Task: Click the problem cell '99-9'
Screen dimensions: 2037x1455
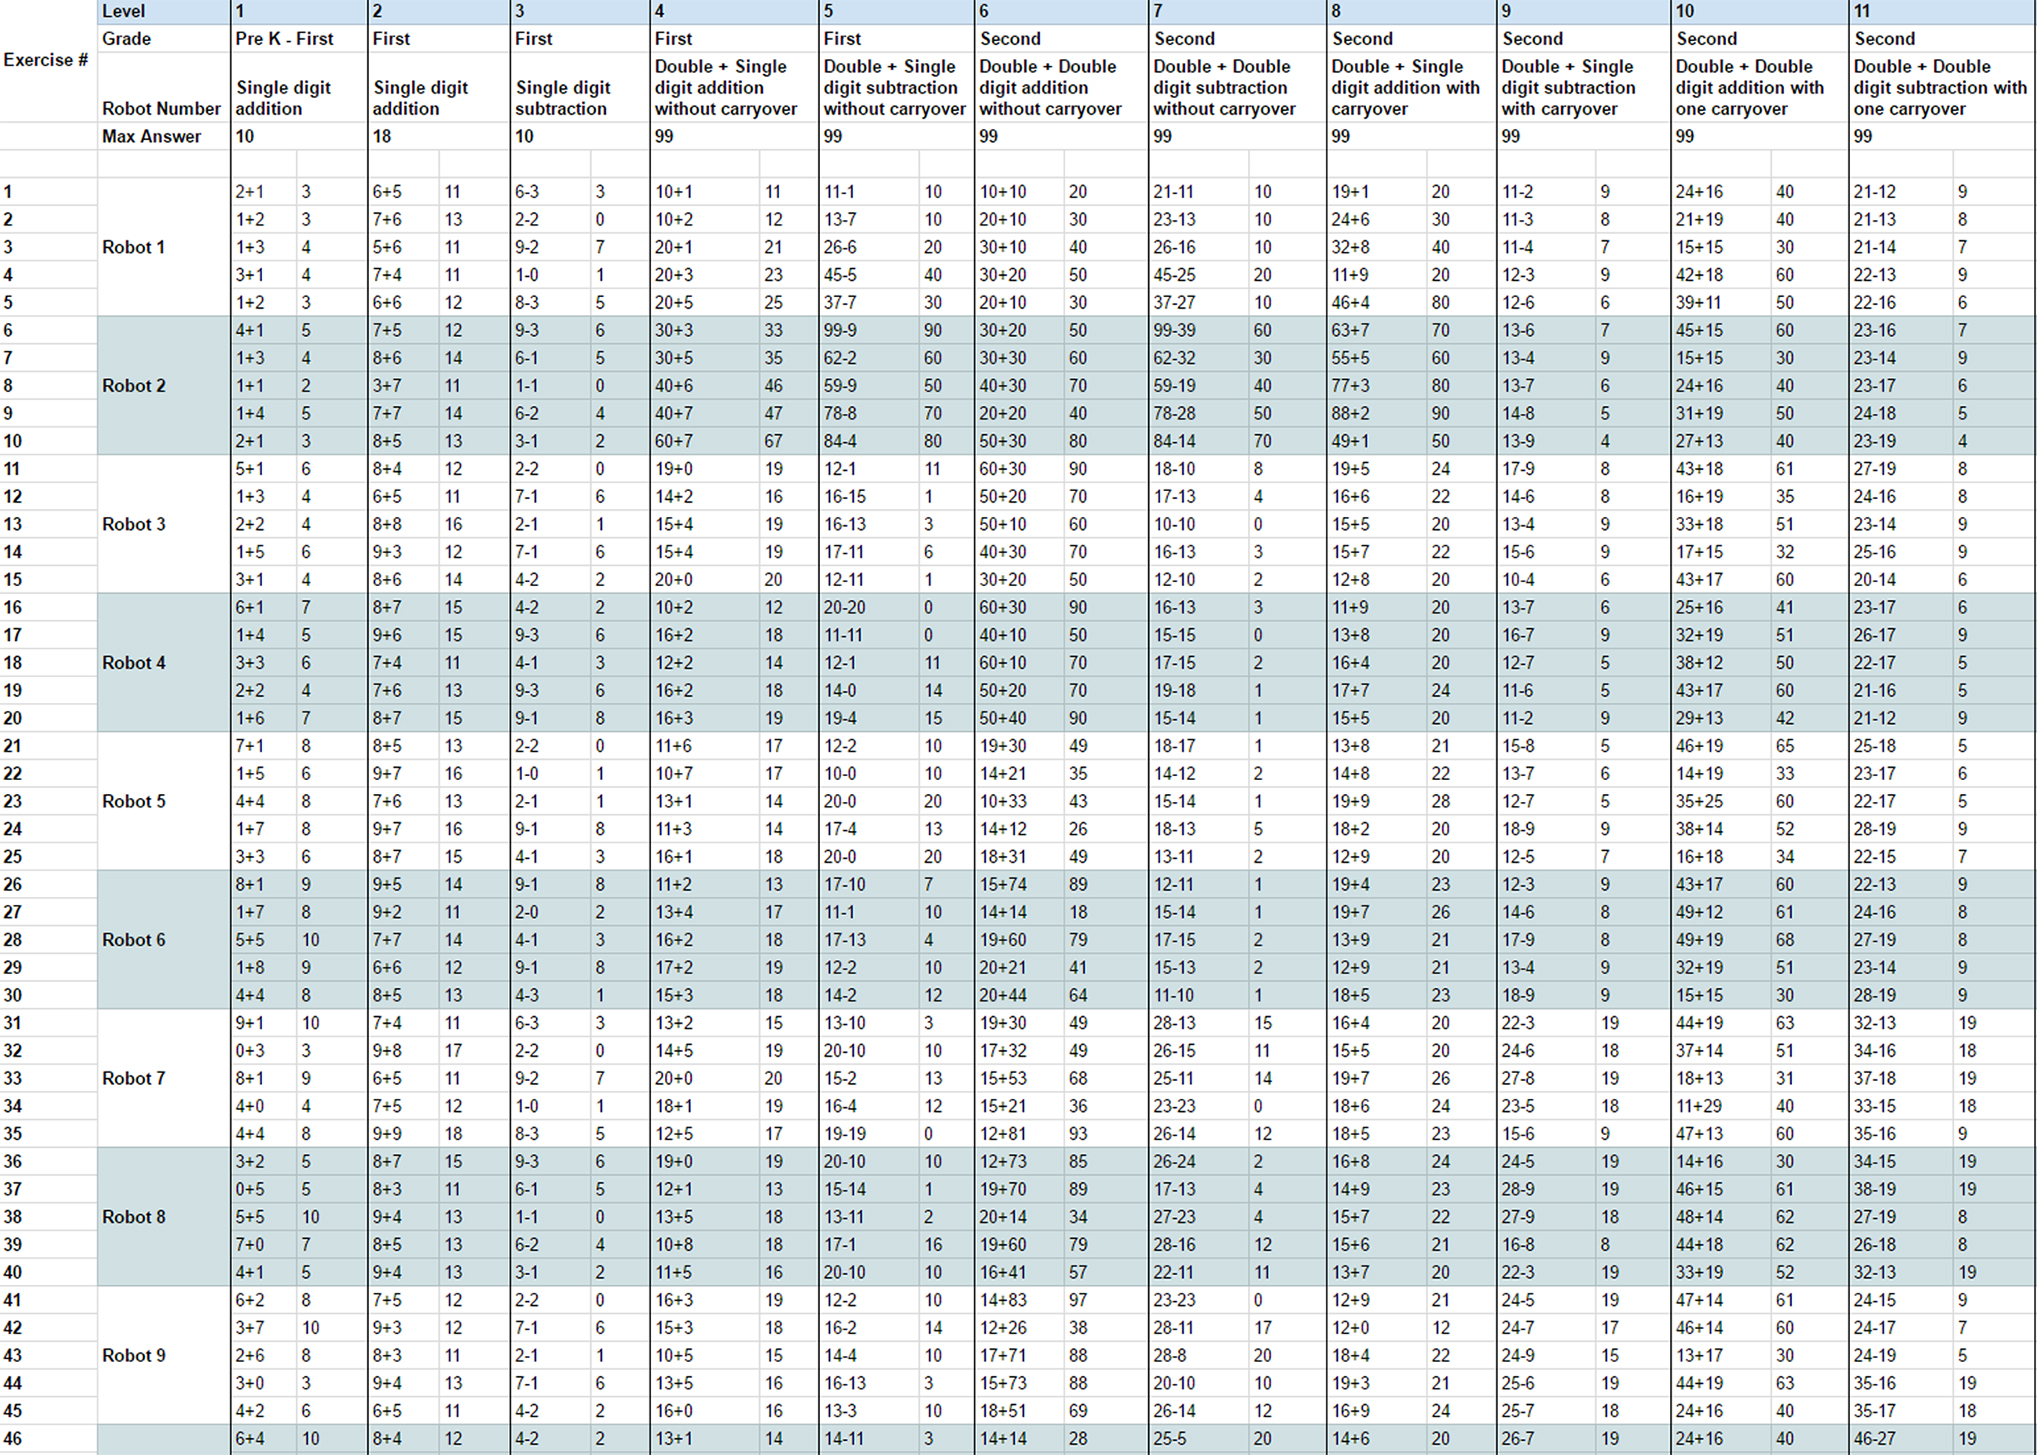Action: coord(868,330)
